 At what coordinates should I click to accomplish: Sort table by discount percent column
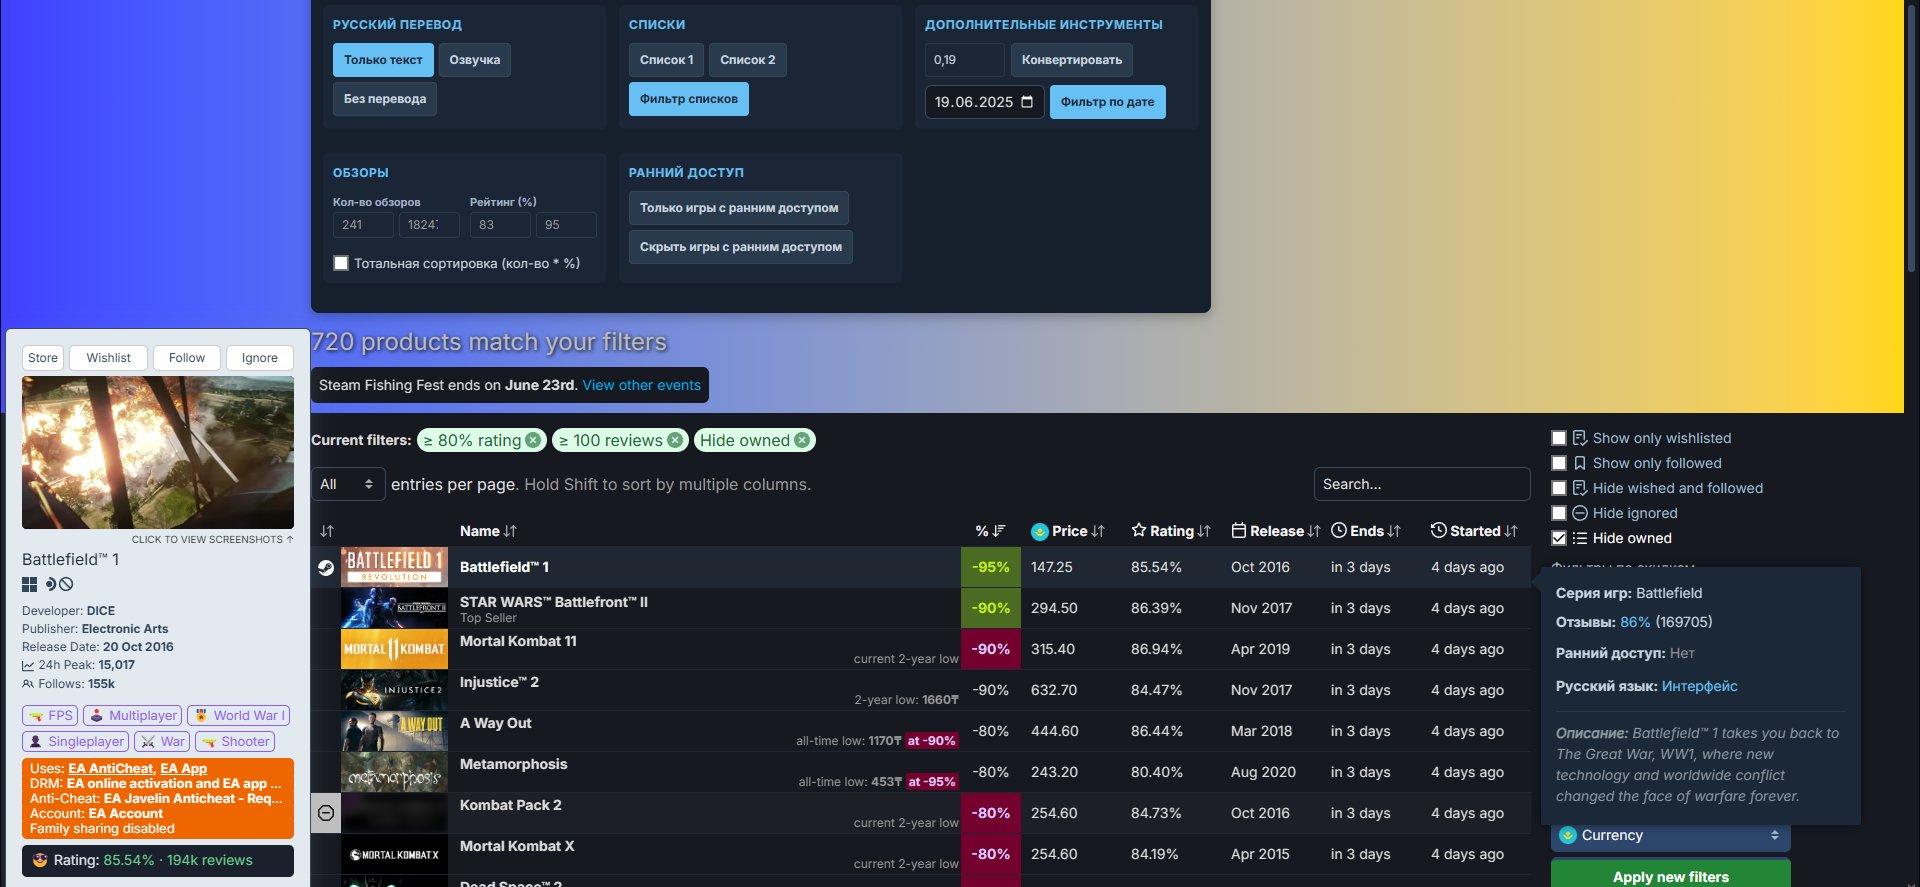(990, 531)
